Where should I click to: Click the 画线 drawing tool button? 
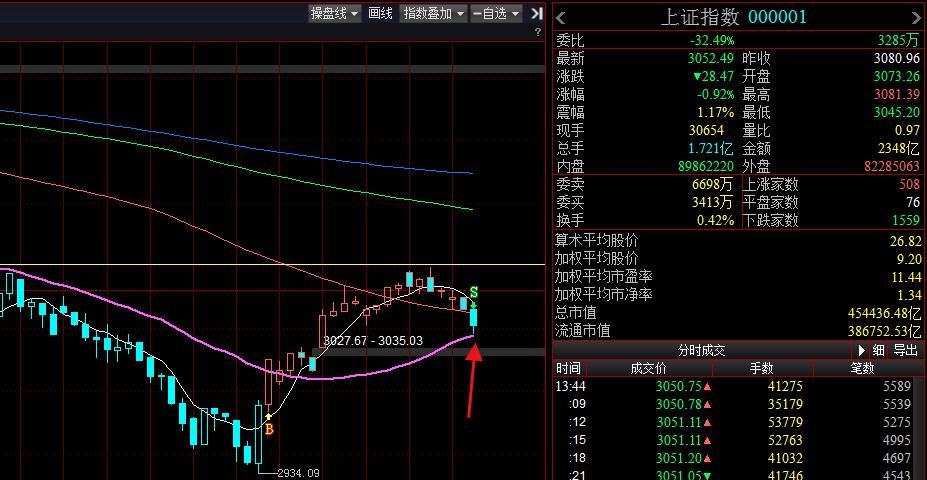380,13
